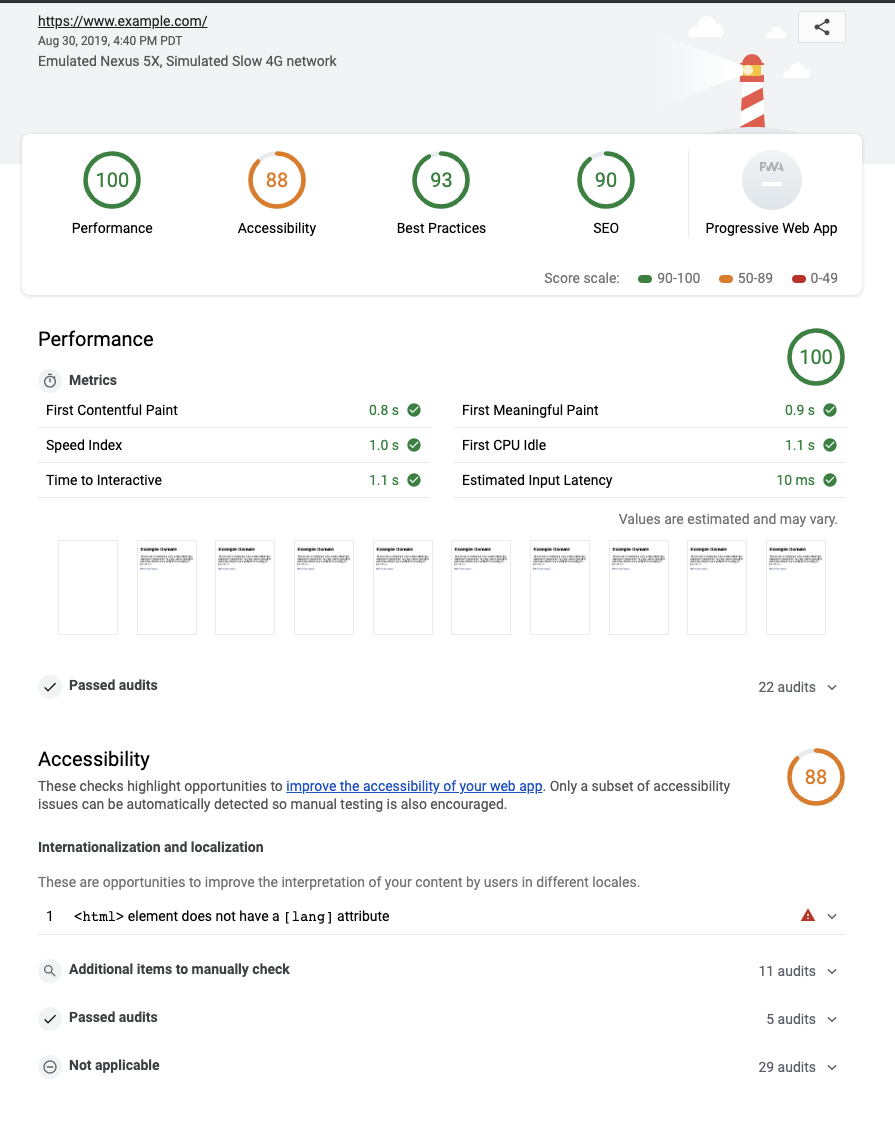Click the magnifier icon for manual checks
895x1128 pixels.
coord(50,970)
